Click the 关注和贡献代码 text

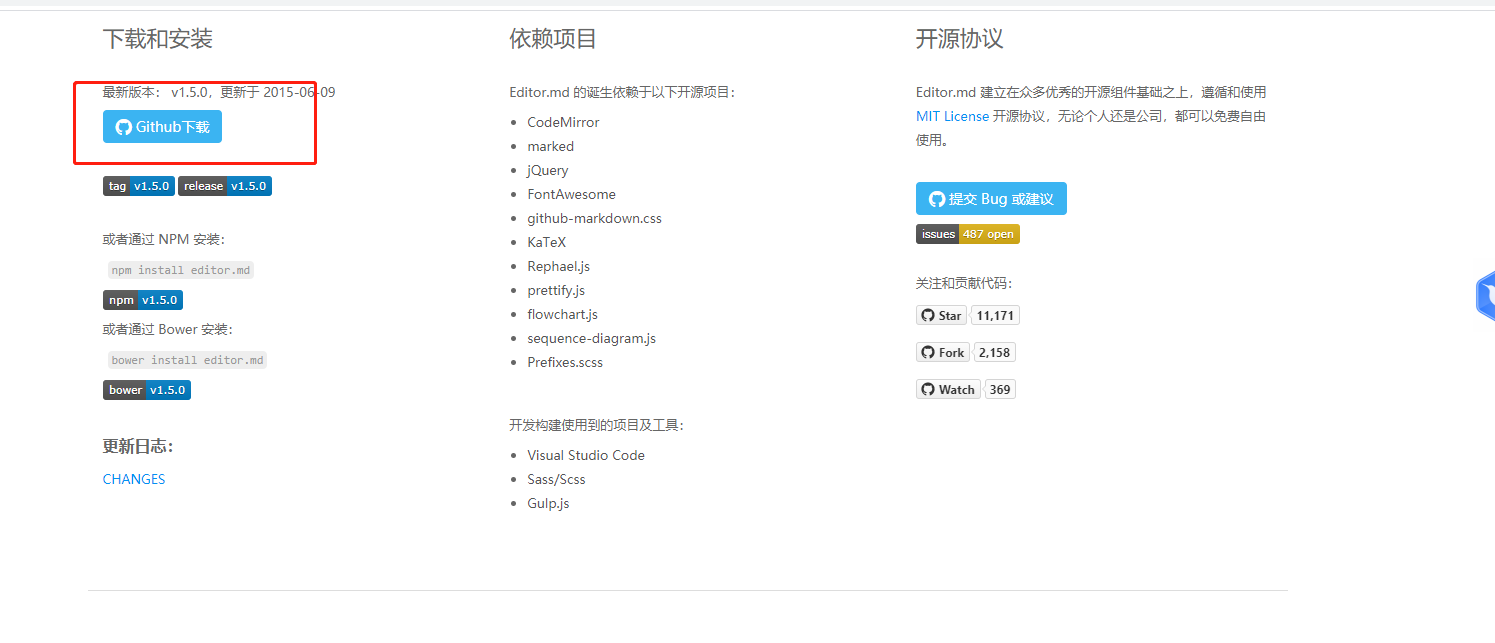(964, 283)
